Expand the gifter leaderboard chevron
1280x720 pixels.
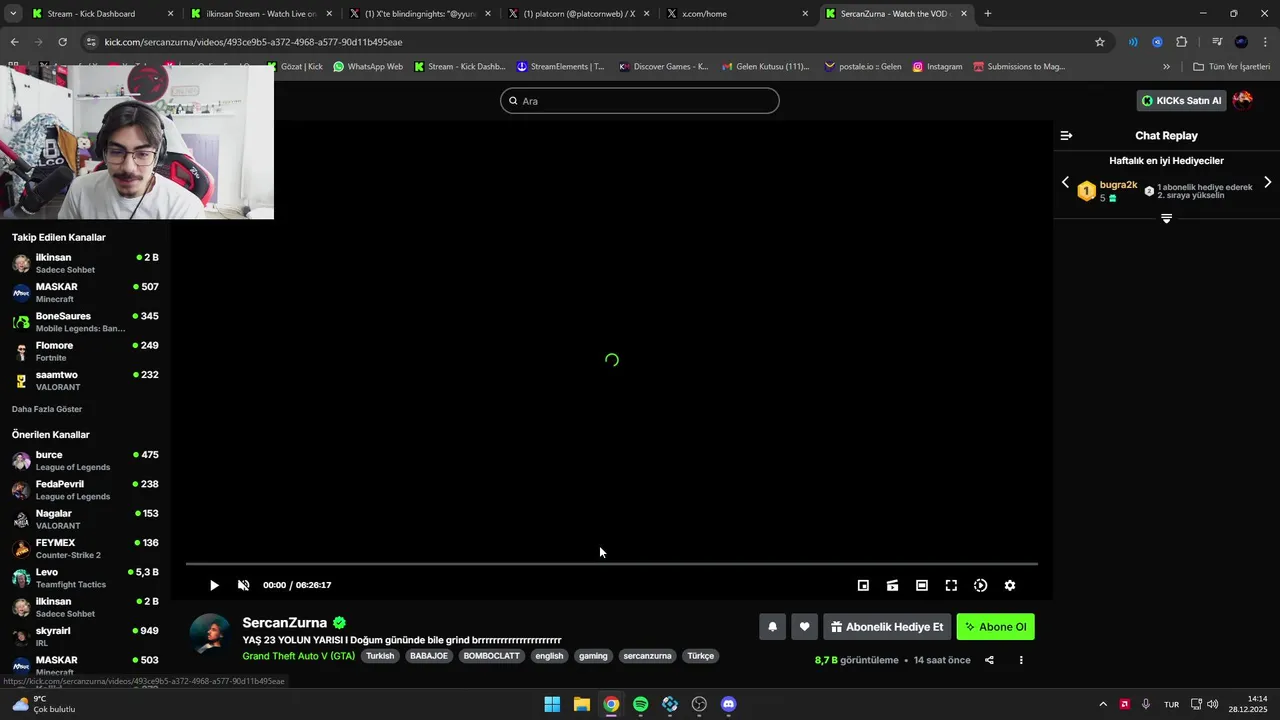coord(1166,218)
